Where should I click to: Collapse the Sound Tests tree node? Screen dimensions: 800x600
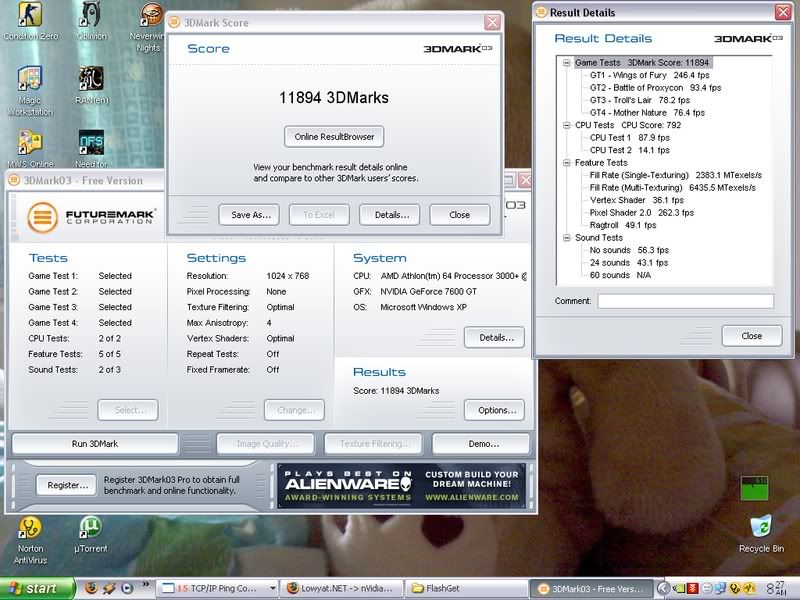tap(567, 237)
